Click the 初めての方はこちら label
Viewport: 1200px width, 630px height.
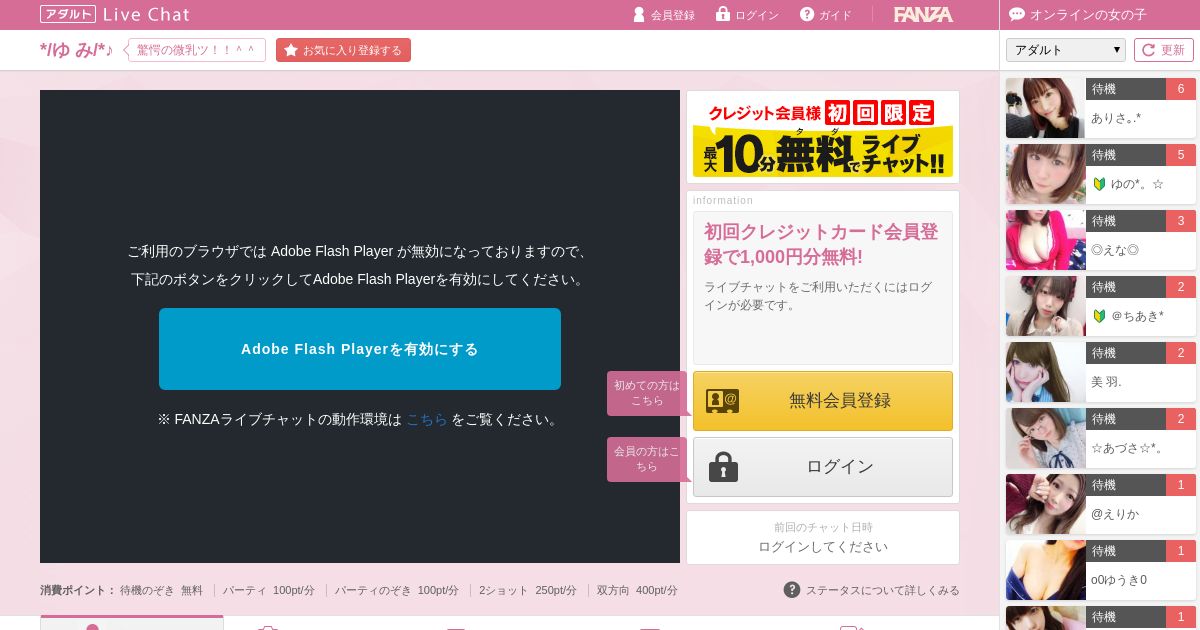646,393
